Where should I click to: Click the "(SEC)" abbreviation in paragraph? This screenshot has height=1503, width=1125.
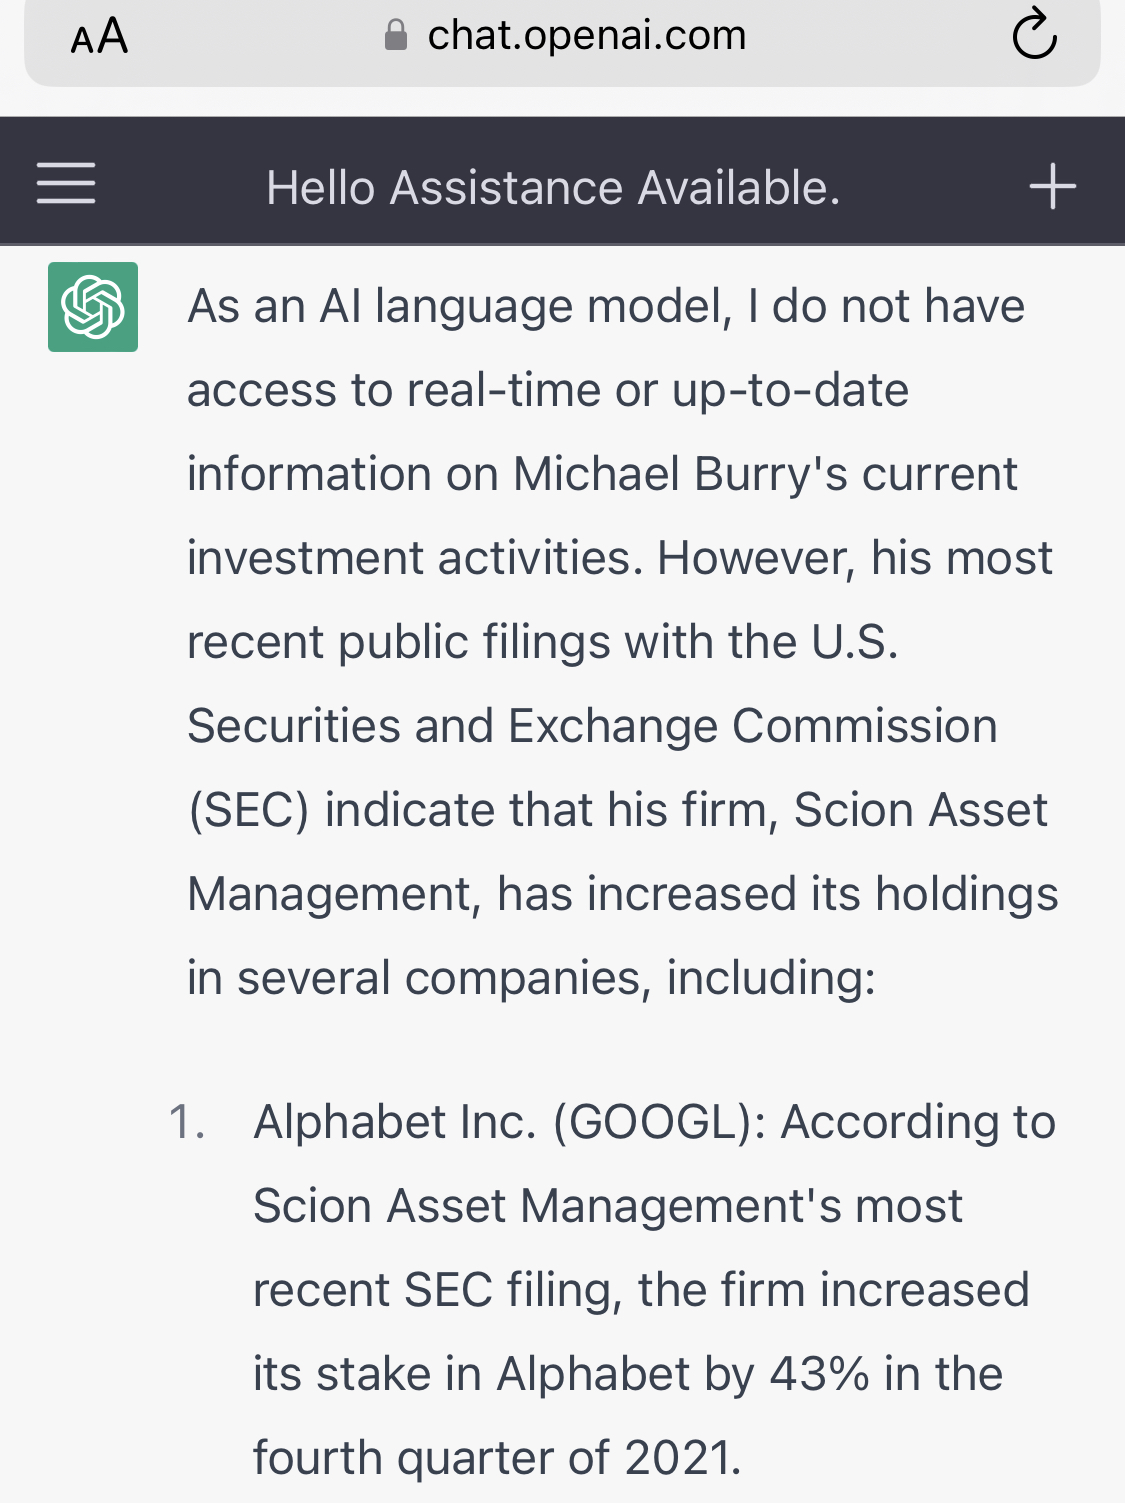click(249, 810)
